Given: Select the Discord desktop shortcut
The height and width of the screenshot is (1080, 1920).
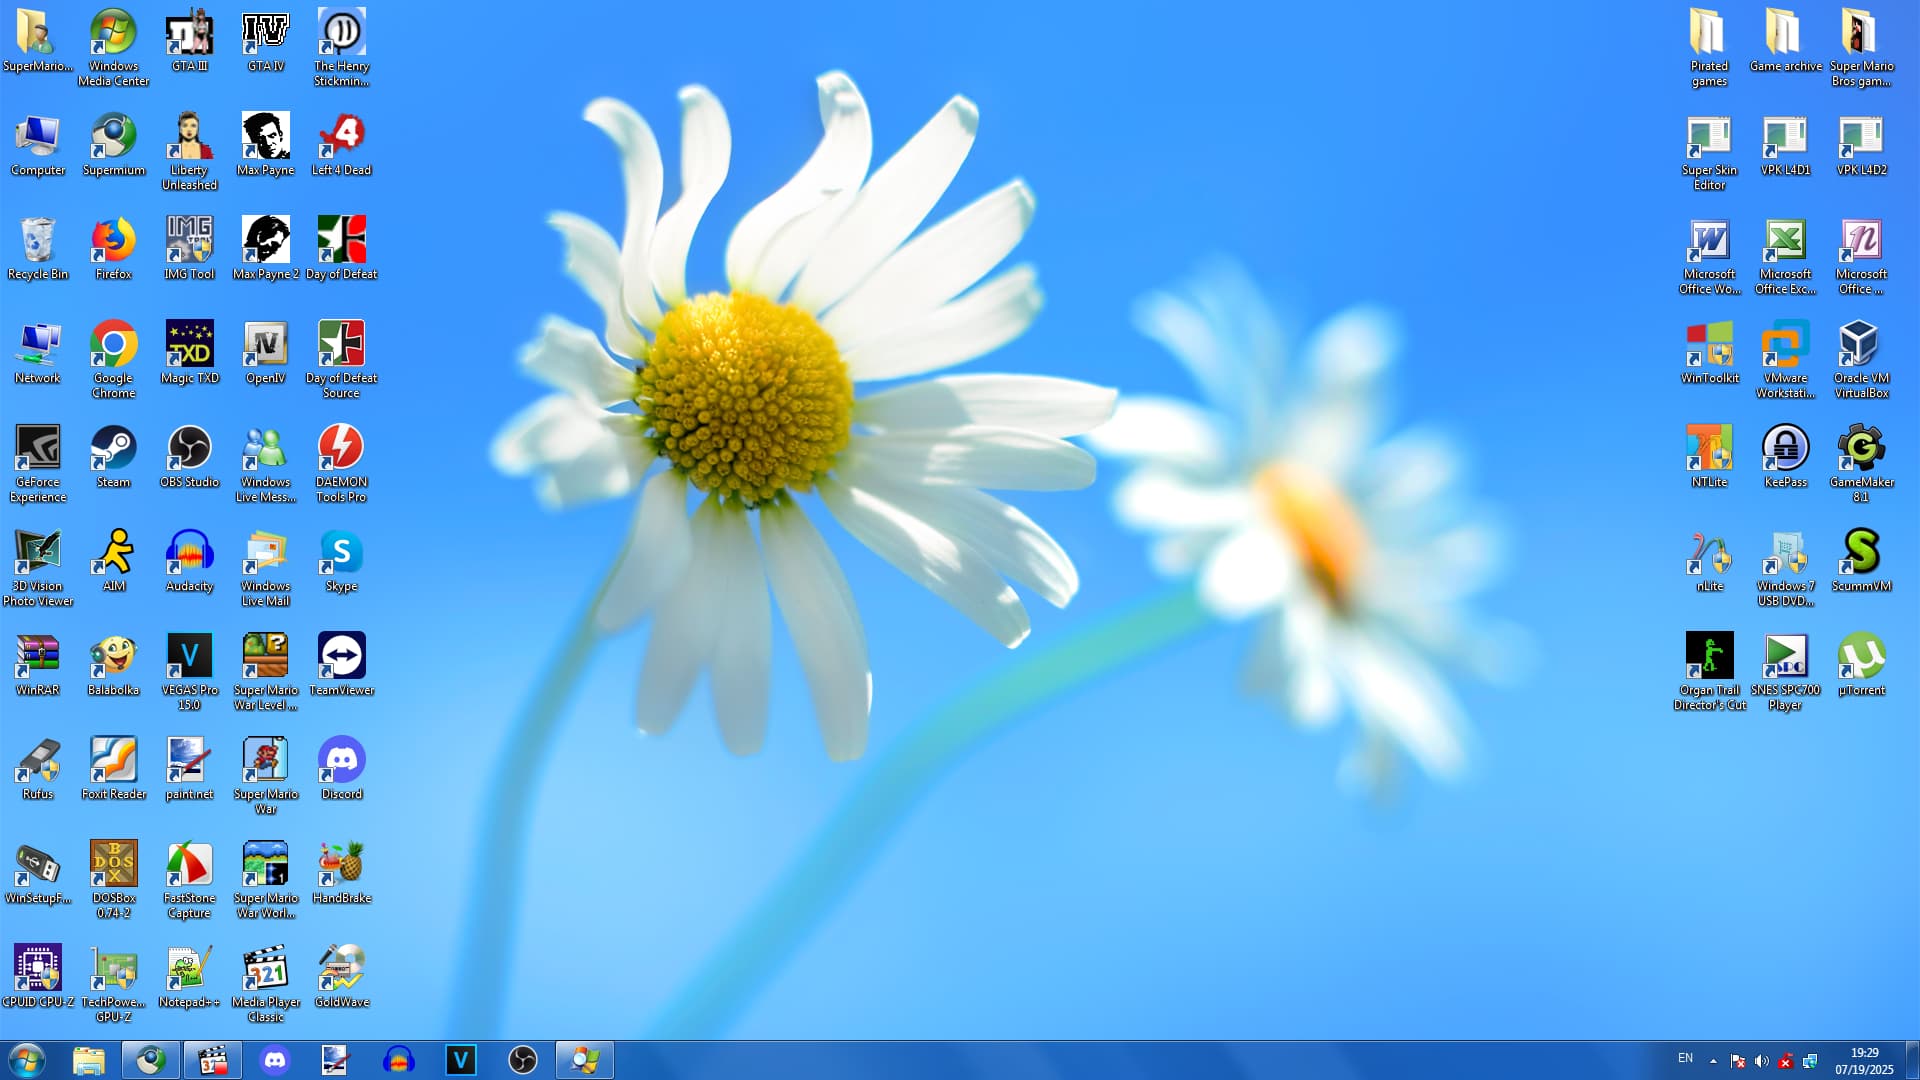Looking at the screenshot, I should (341, 761).
